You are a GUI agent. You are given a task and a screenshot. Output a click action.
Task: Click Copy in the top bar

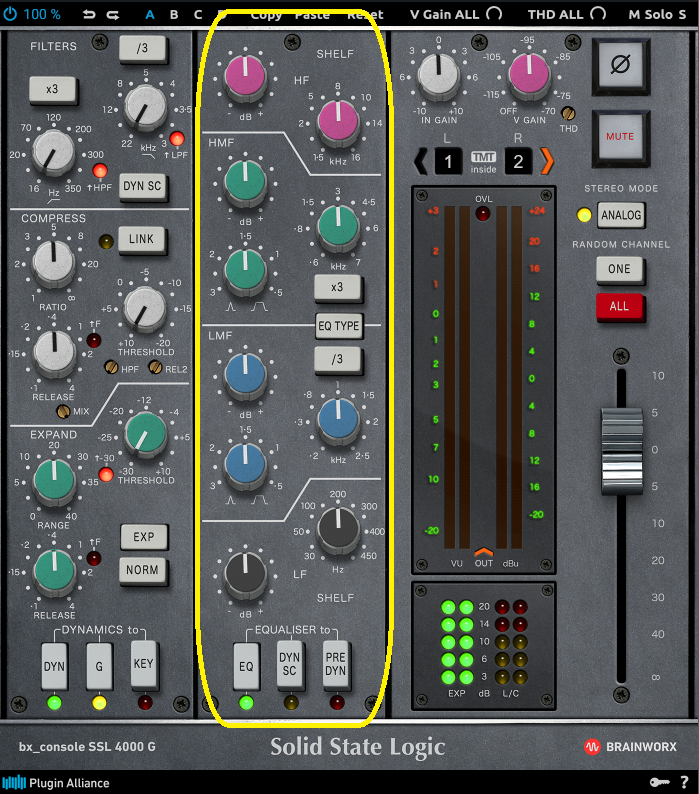(x=266, y=15)
